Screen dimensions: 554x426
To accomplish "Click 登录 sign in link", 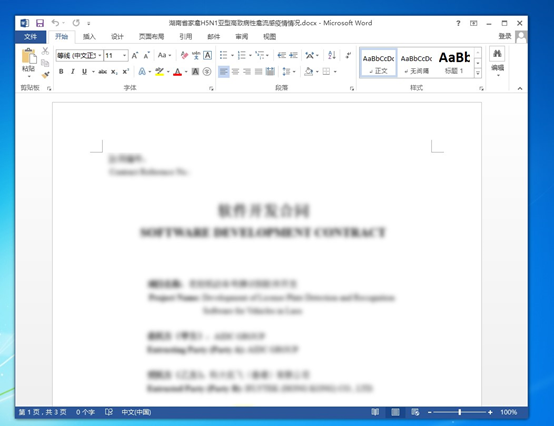I will point(505,36).
